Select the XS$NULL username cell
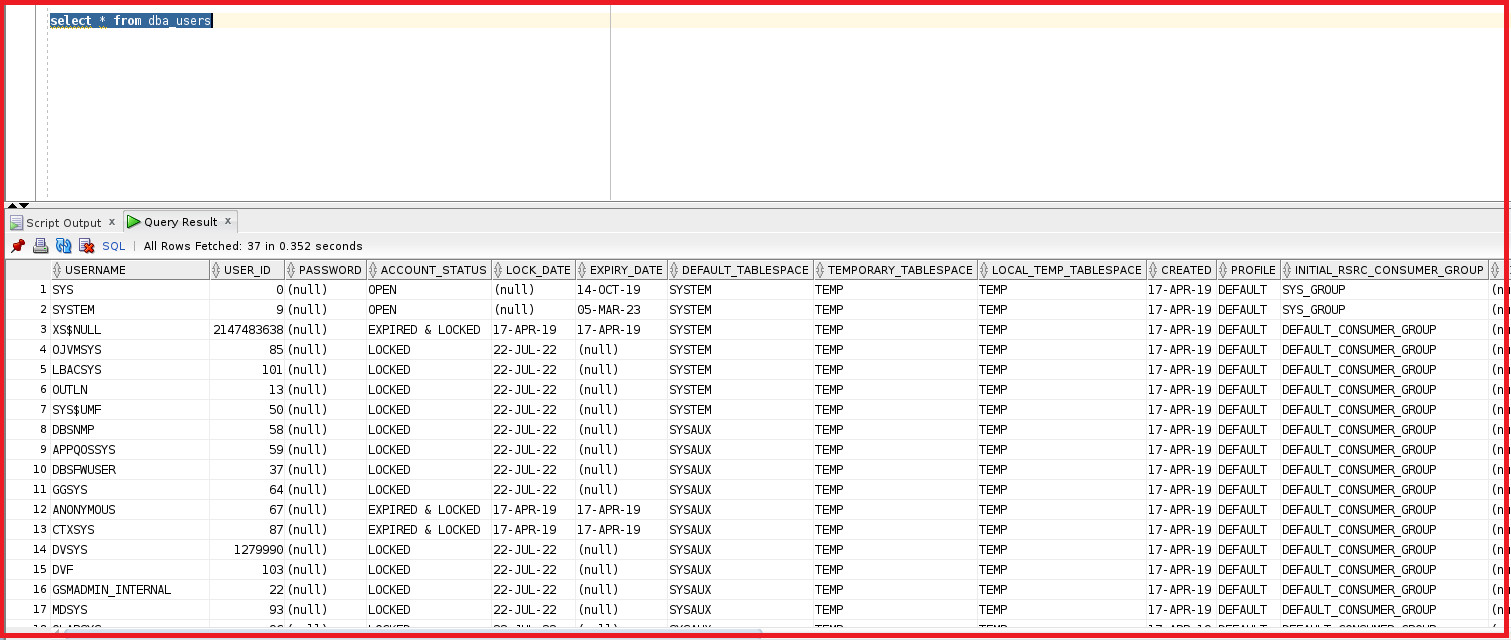This screenshot has width=1511, height=640. pos(129,330)
